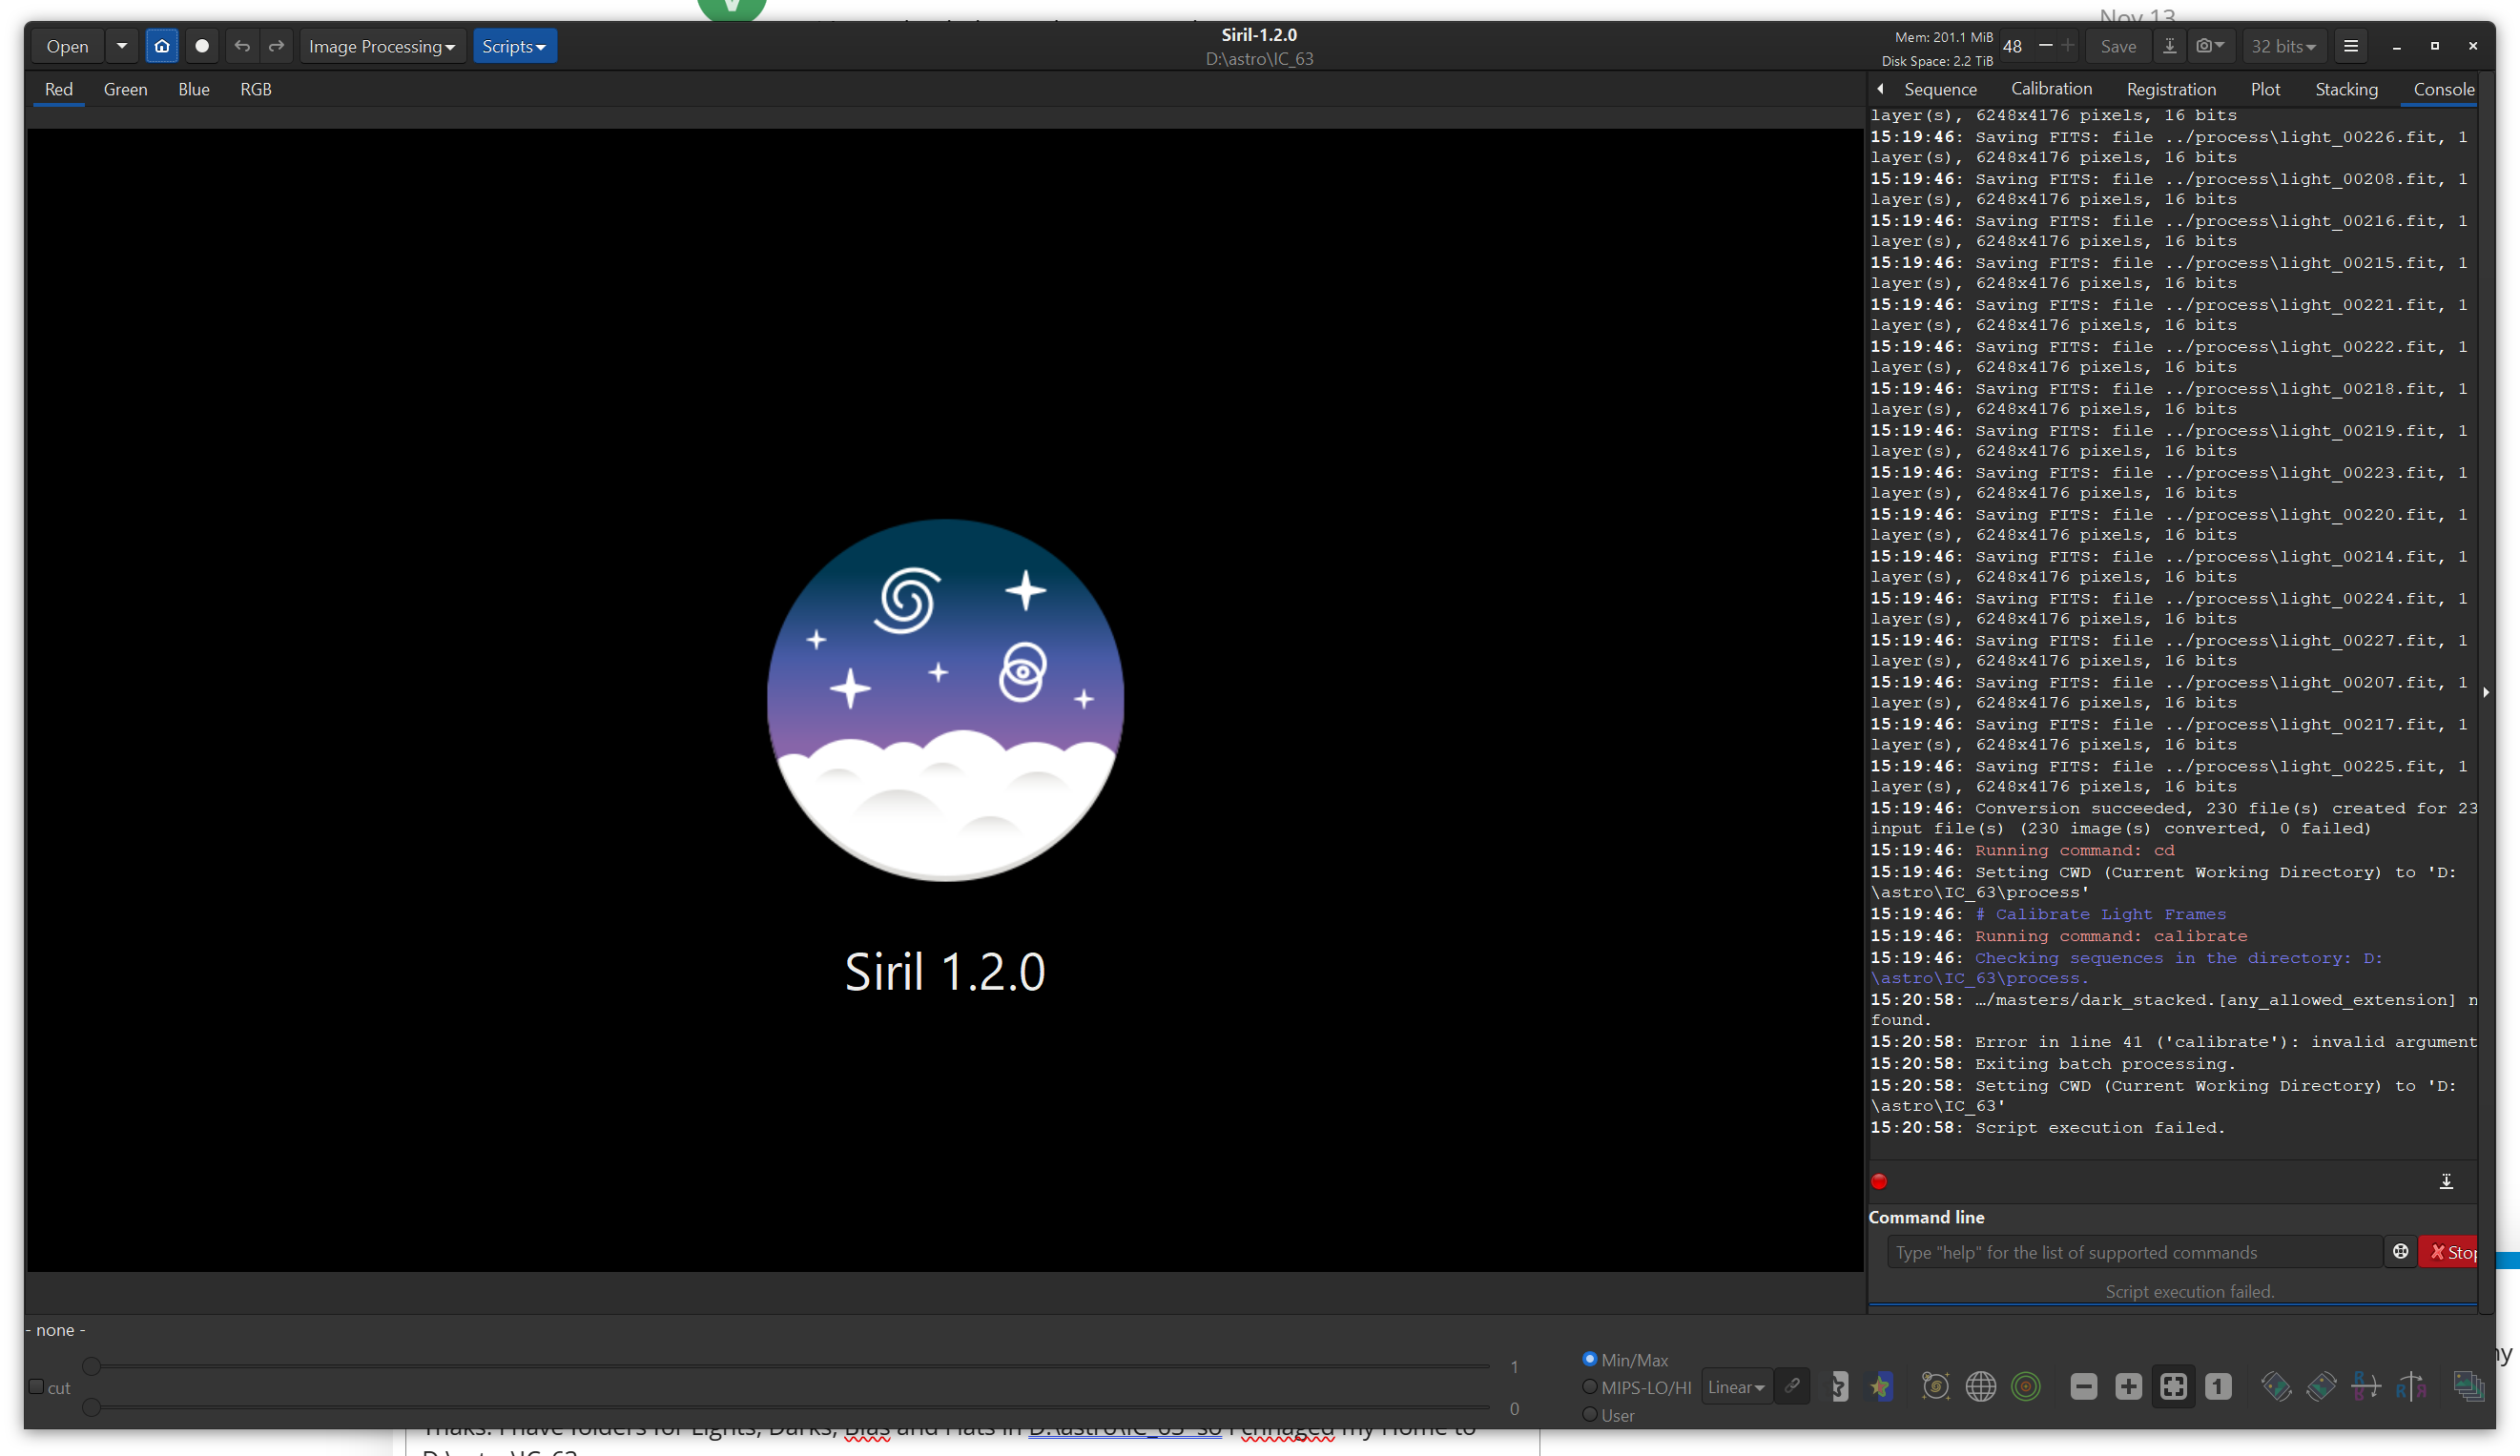Select the Green channel tab
The height and width of the screenshot is (1456, 2520).
tap(125, 89)
